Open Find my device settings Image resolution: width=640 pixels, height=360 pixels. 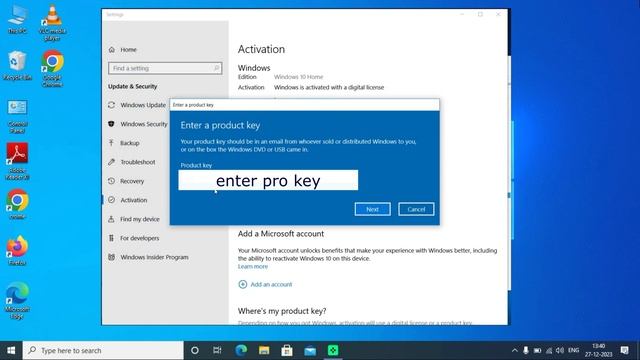click(x=140, y=219)
